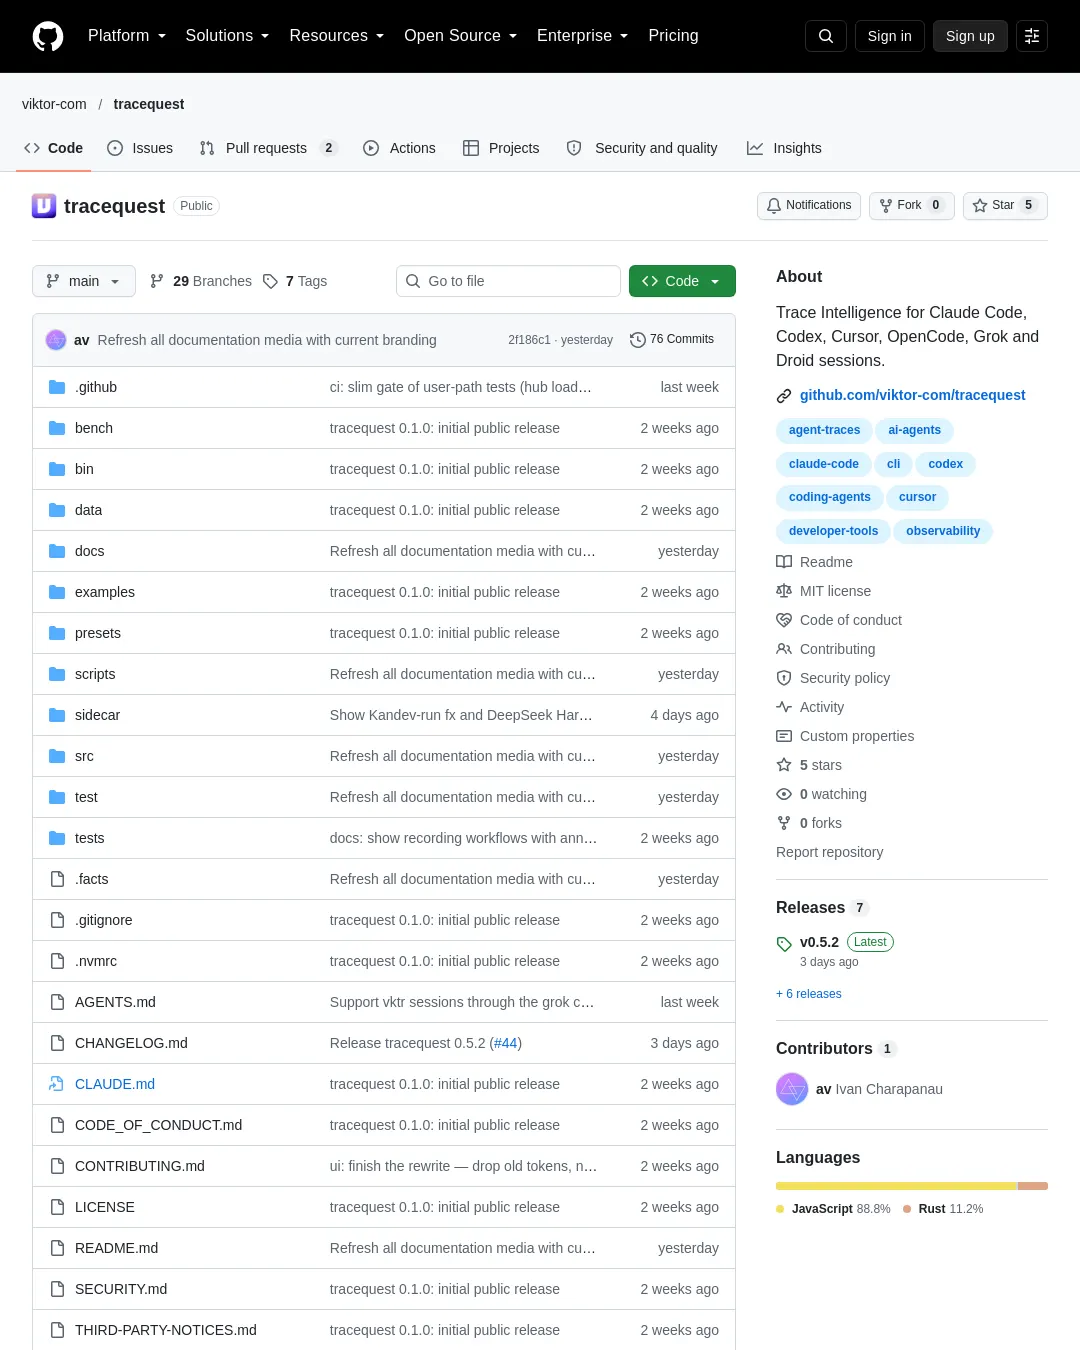This screenshot has width=1080, height=1350.
Task: Open the main branch selector dropdown
Action: click(83, 281)
